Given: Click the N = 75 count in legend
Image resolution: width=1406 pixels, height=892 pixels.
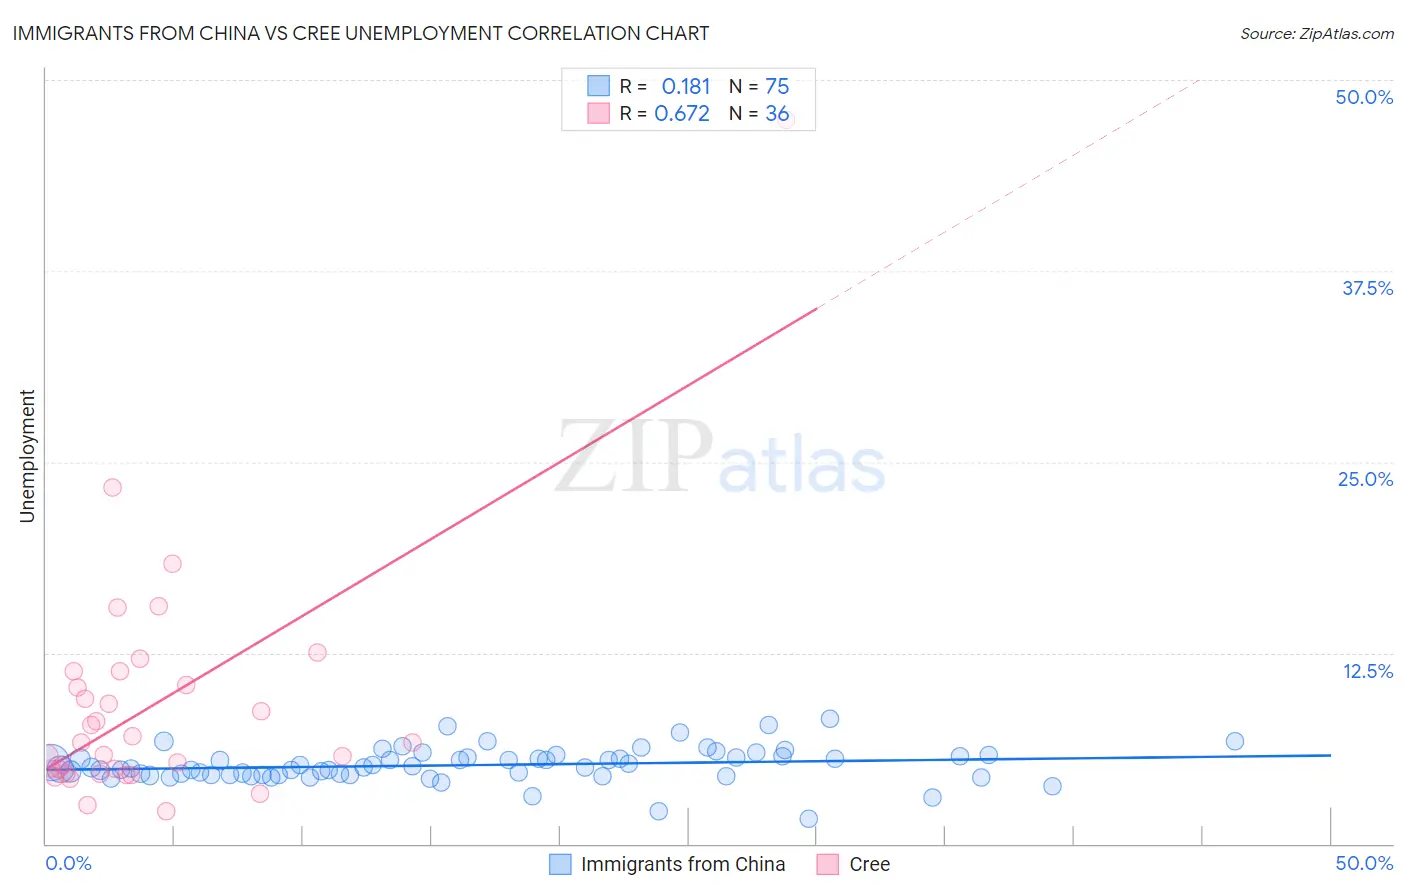Looking at the screenshot, I should coord(759,86).
